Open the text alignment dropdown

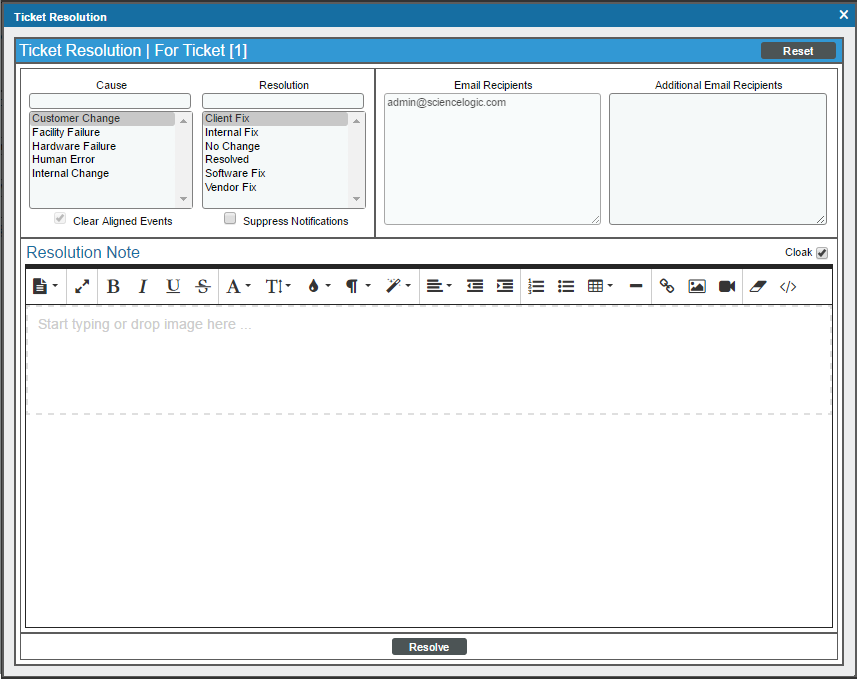tap(438, 286)
